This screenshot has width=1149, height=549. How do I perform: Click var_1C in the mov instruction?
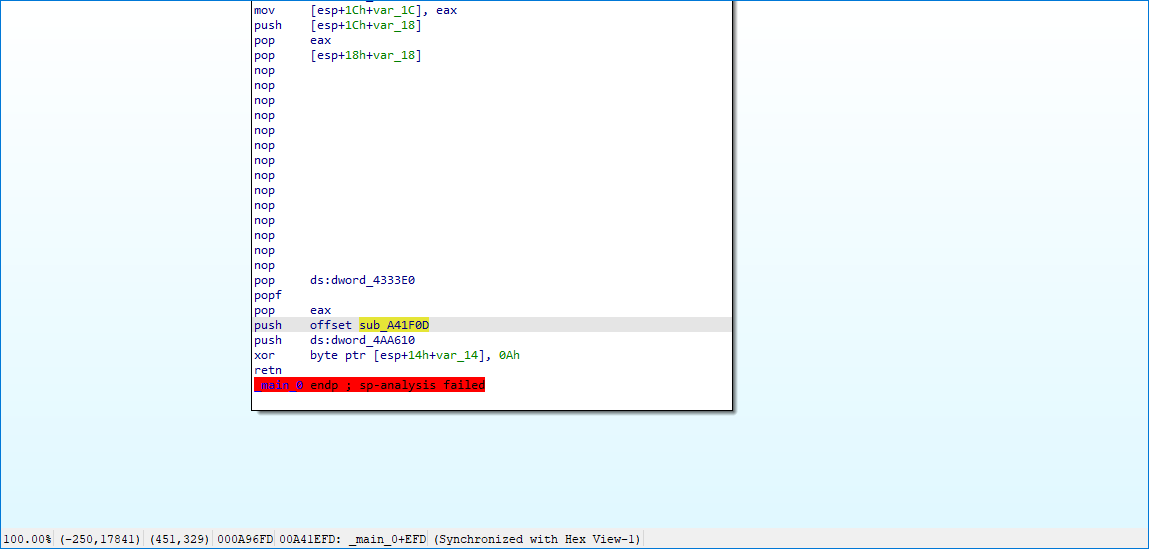(392, 10)
